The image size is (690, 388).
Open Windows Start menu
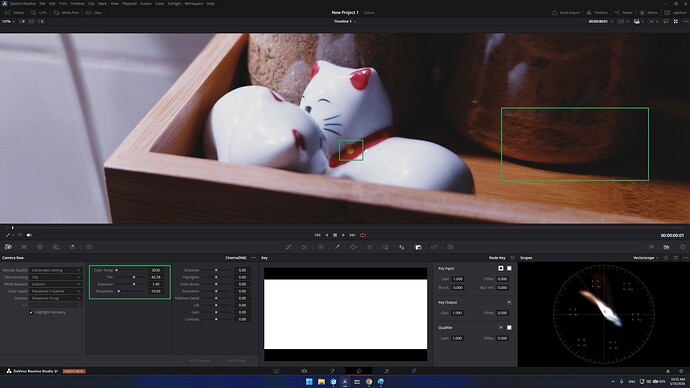tap(309, 381)
